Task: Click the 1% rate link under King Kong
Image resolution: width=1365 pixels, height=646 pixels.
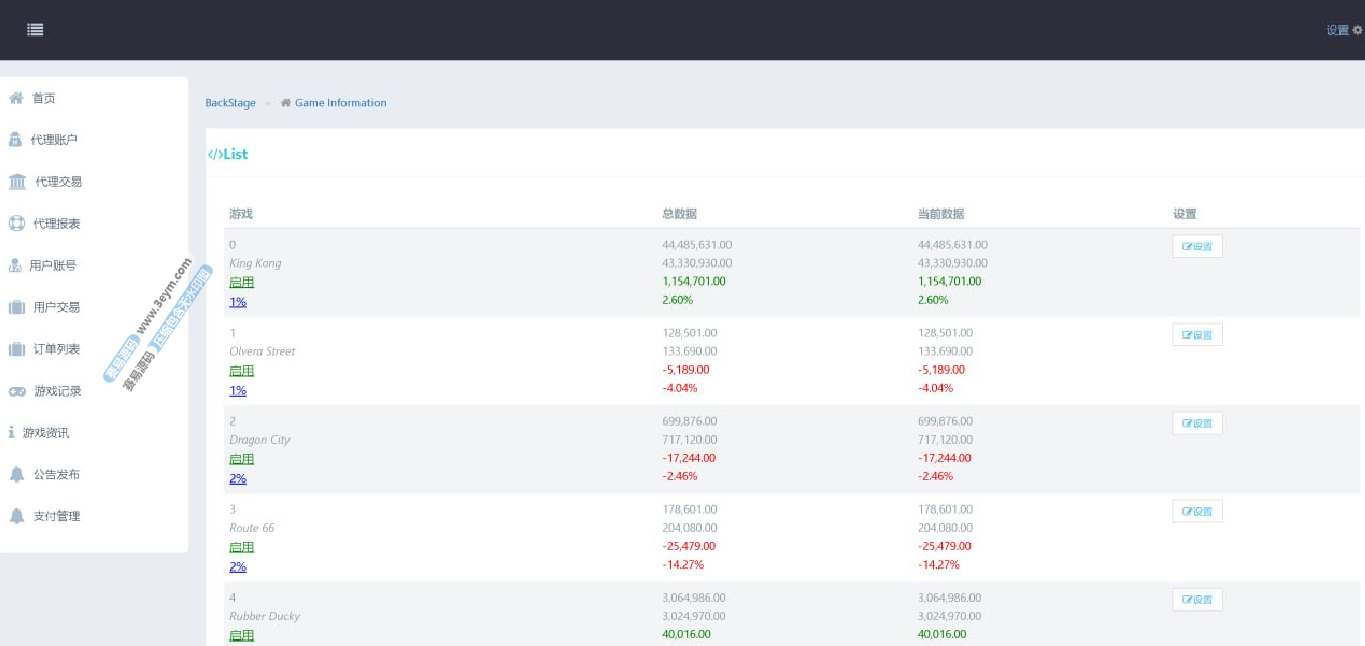Action: tap(238, 302)
